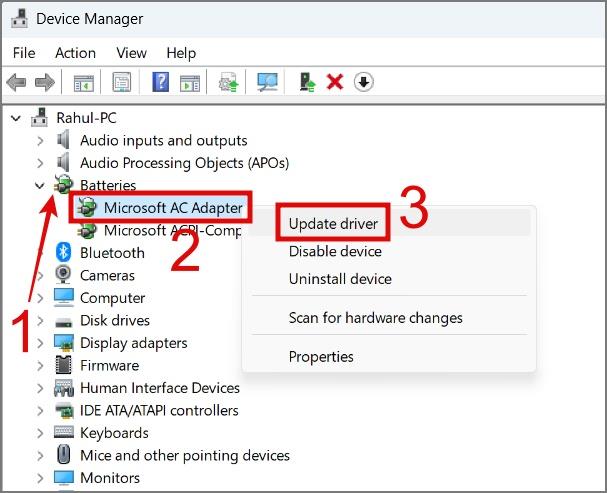Open the Action menu
The width and height of the screenshot is (607, 493).
[75, 53]
